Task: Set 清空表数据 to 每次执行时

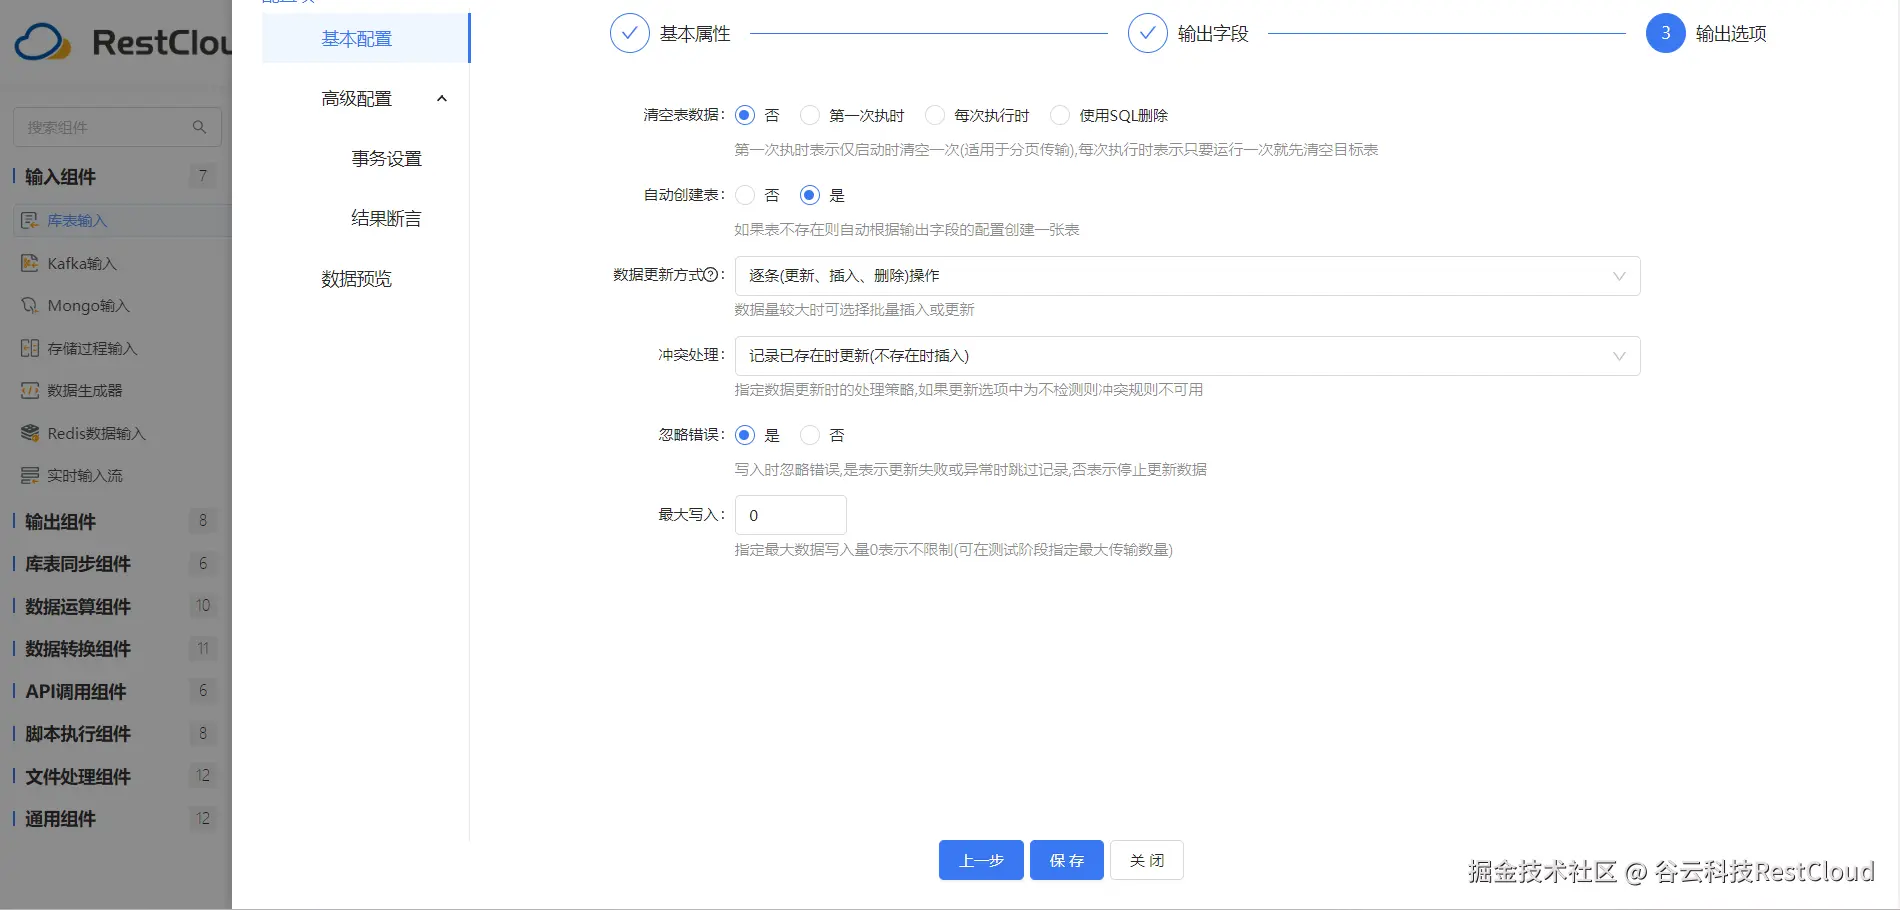Action: tap(935, 115)
